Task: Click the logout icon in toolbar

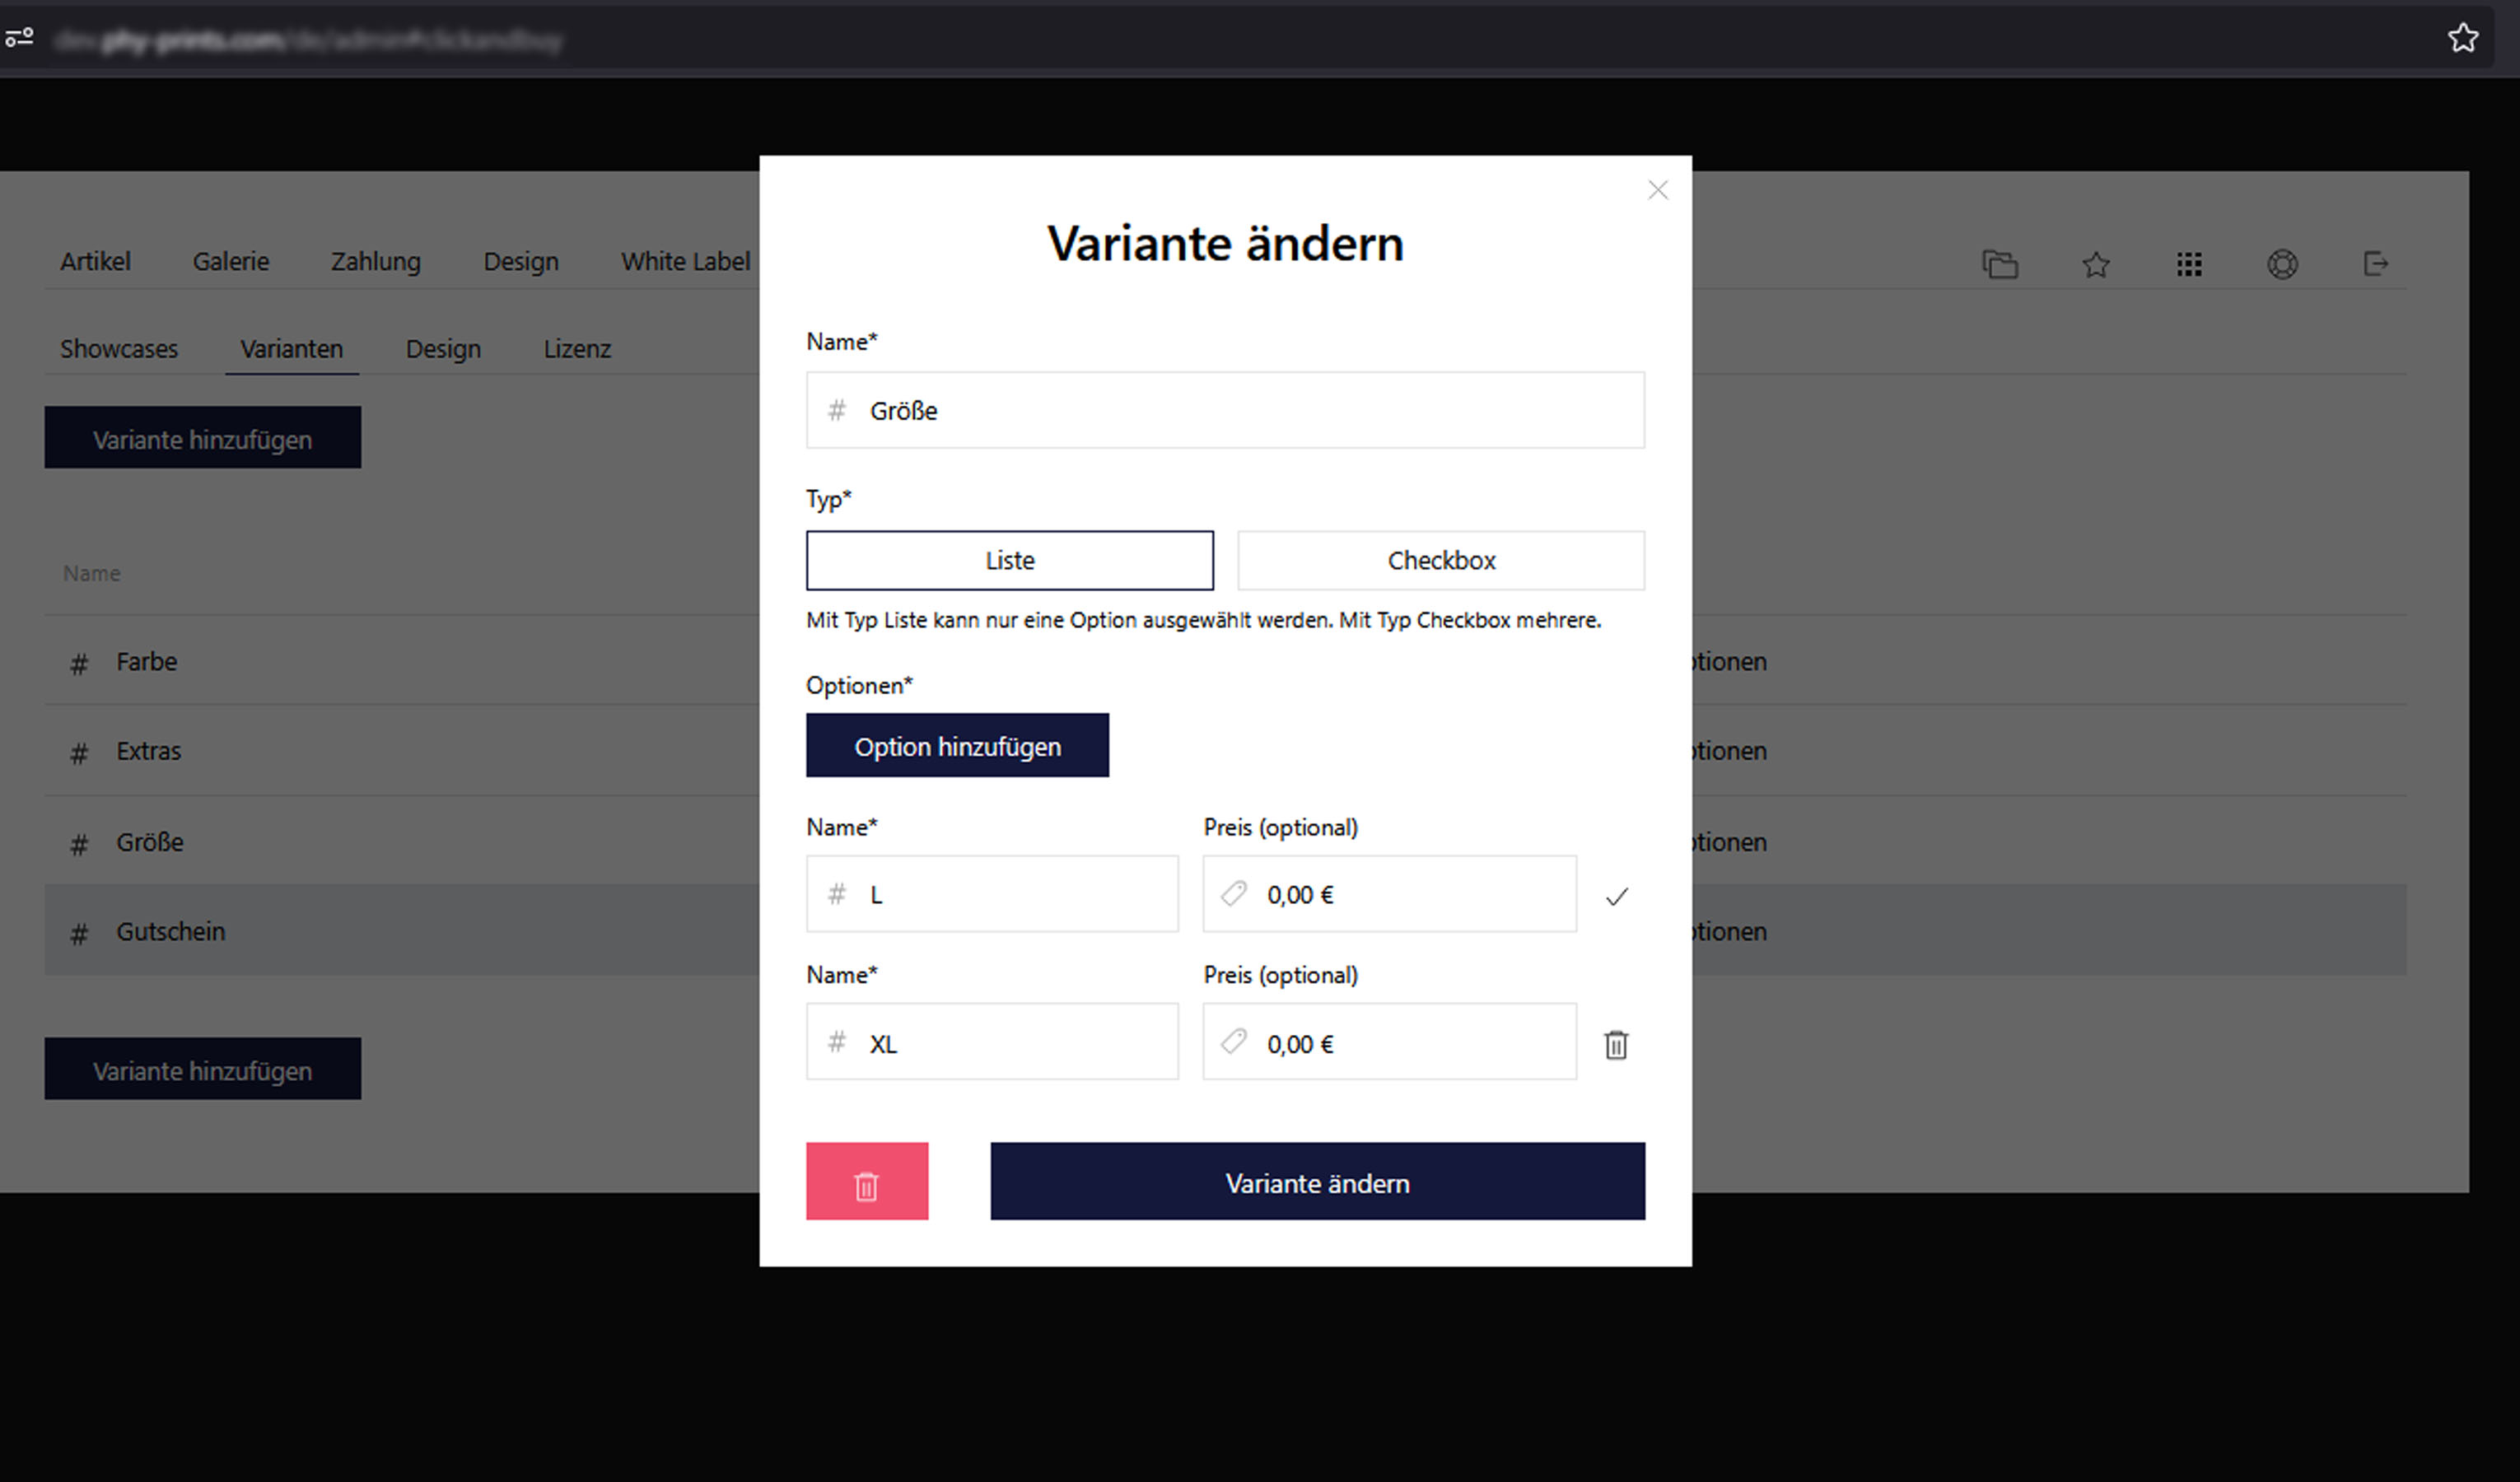Action: pyautogui.click(x=2375, y=264)
